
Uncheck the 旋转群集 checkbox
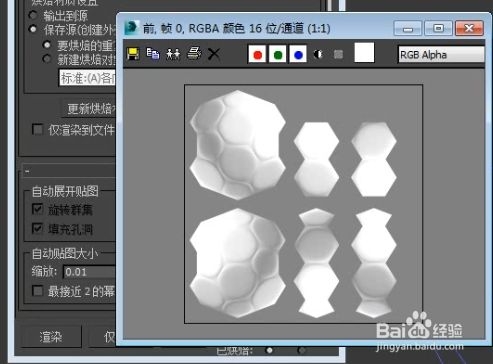pos(38,209)
